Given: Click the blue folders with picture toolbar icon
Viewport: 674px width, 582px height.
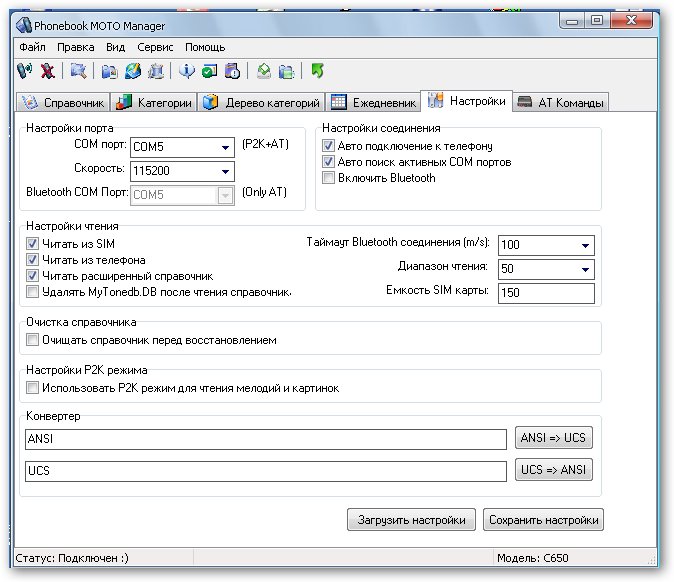Looking at the screenshot, I should point(110,71).
